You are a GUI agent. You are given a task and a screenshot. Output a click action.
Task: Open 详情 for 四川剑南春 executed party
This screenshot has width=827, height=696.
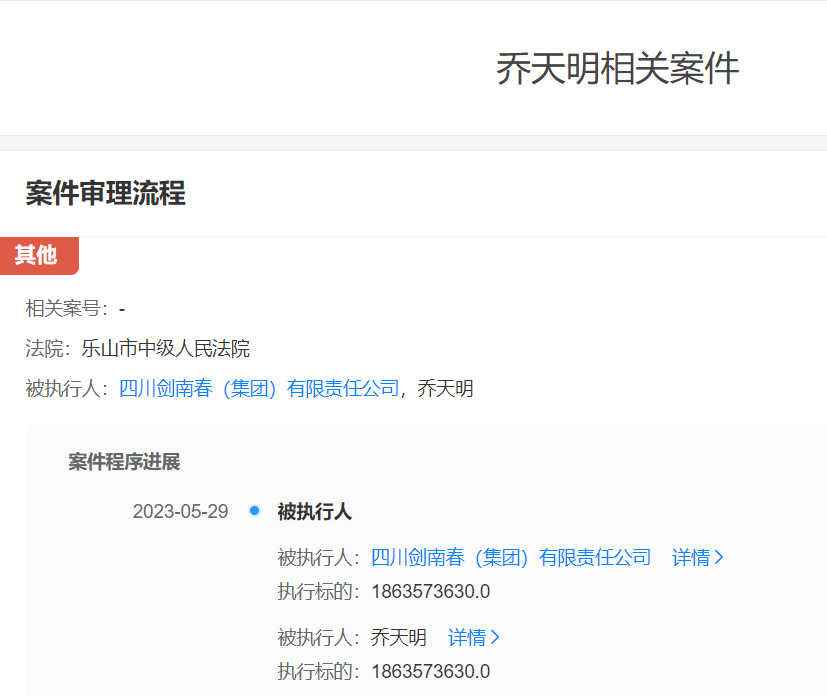pos(697,557)
